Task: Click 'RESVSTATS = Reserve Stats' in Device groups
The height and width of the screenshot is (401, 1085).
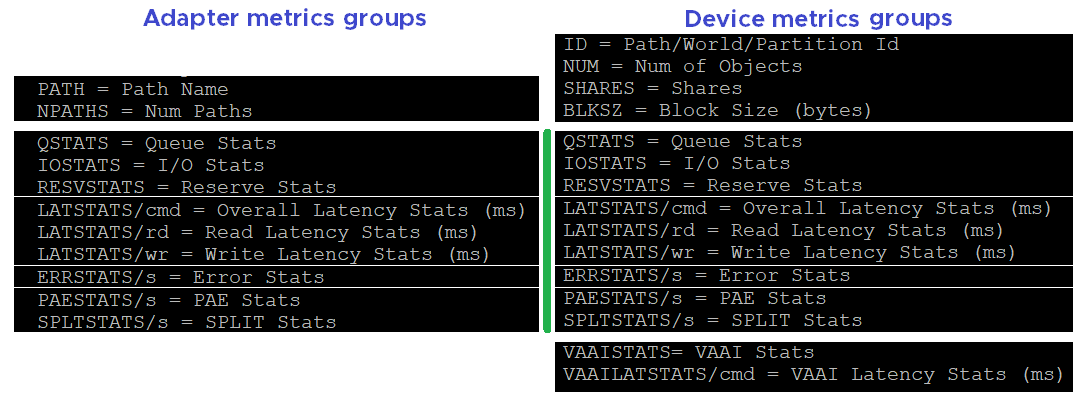Action: (713, 185)
